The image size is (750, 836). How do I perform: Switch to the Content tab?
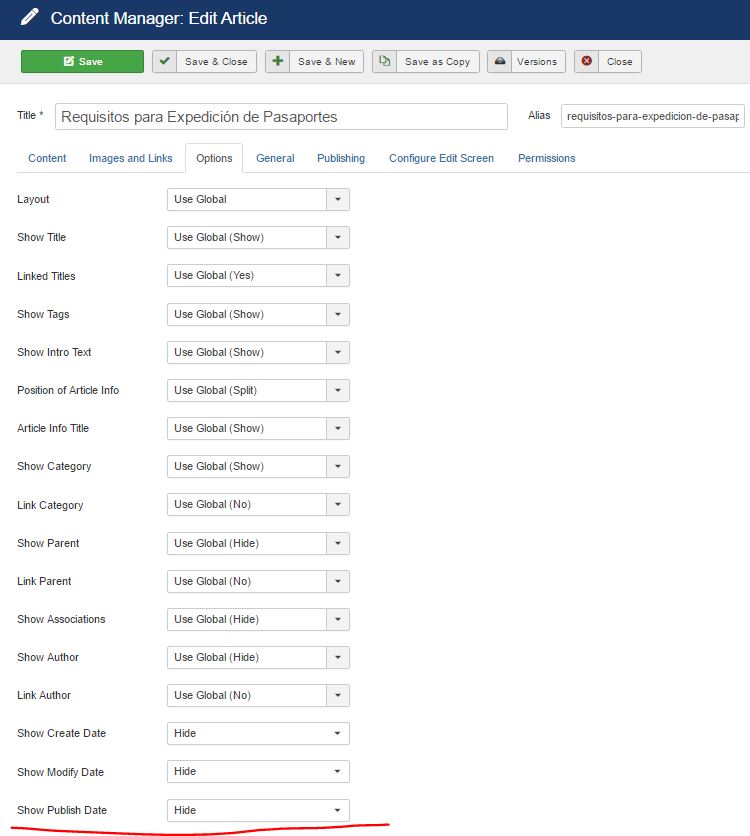47,158
